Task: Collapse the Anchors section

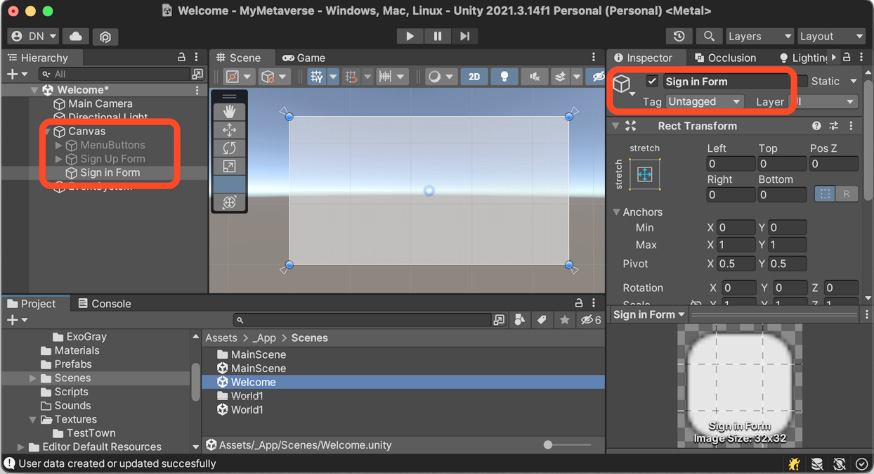Action: (x=616, y=212)
